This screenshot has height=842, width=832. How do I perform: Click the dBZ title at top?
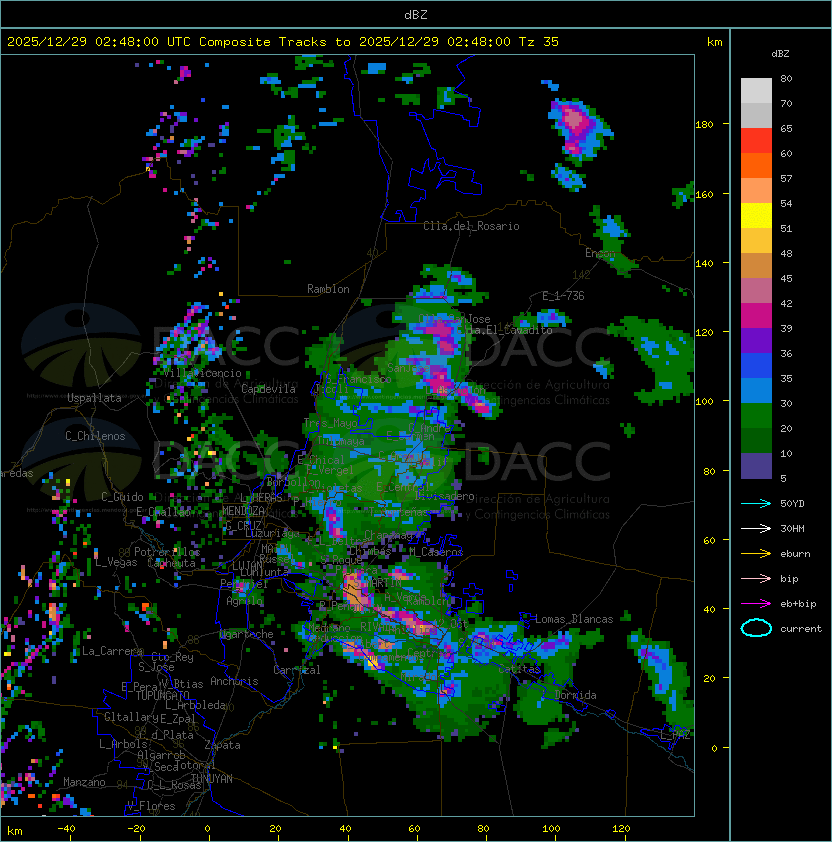tap(416, 15)
